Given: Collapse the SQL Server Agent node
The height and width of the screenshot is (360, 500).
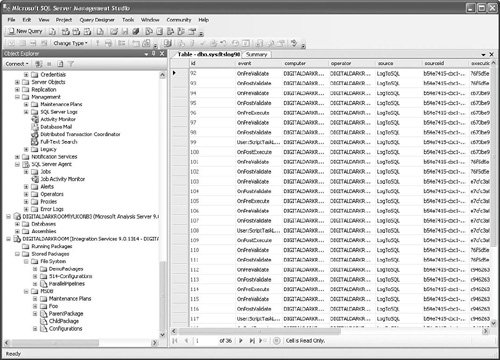Looking at the screenshot, I should (17, 164).
